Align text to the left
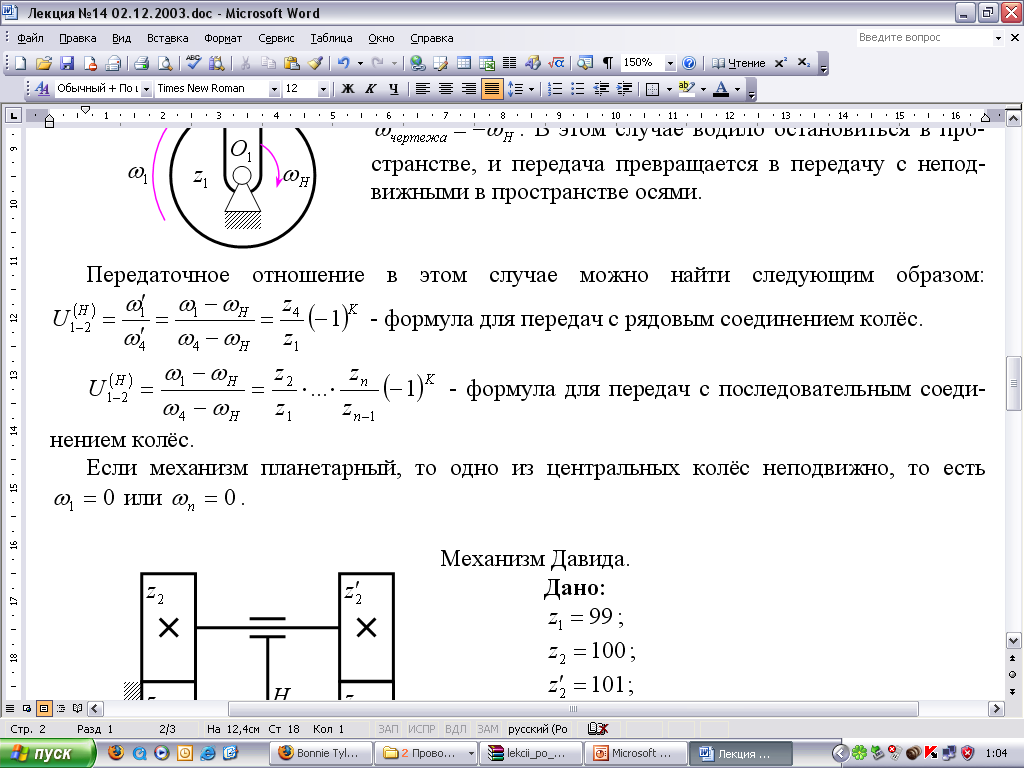1024x768 pixels. [423, 89]
